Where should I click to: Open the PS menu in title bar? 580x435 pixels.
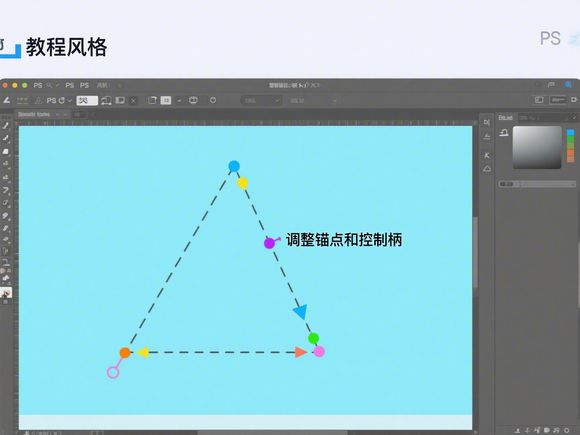pyautogui.click(x=38, y=85)
